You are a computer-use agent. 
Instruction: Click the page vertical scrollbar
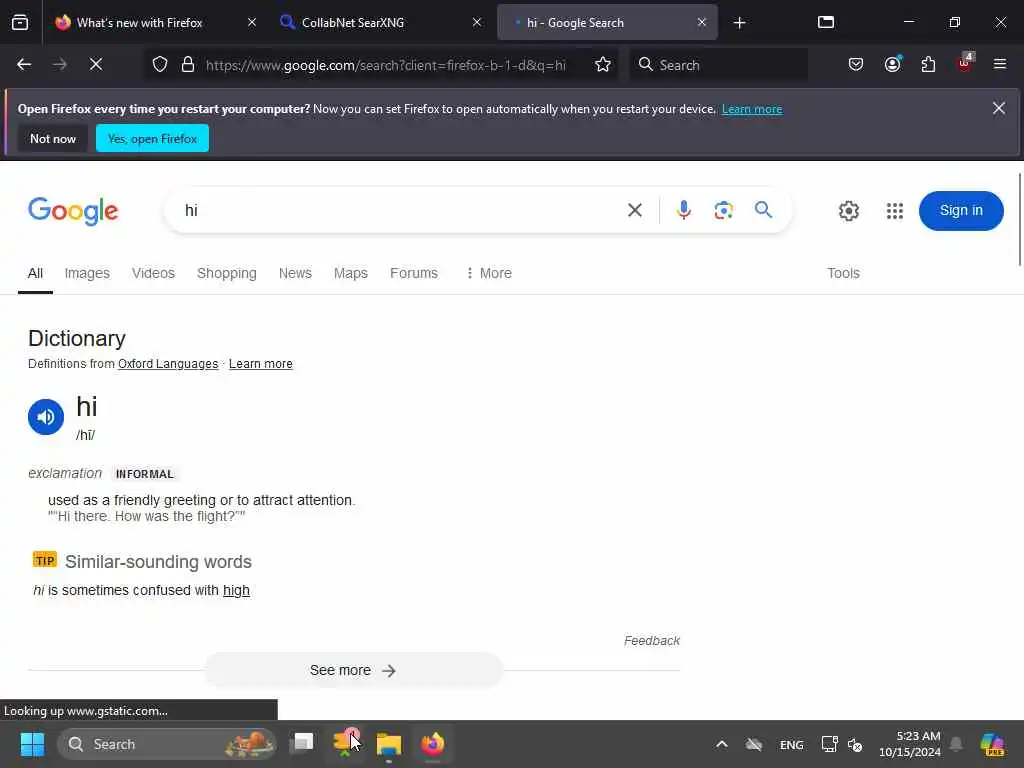(1019, 219)
